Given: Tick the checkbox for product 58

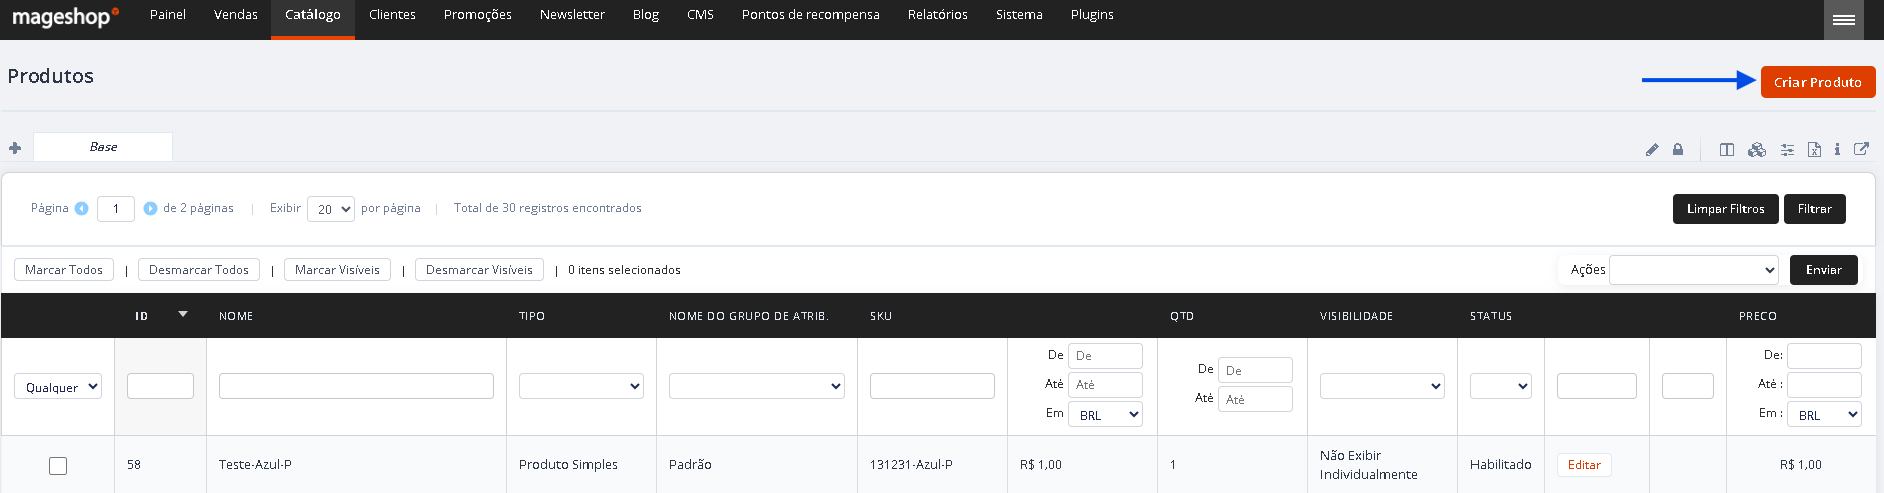Looking at the screenshot, I should (x=58, y=465).
